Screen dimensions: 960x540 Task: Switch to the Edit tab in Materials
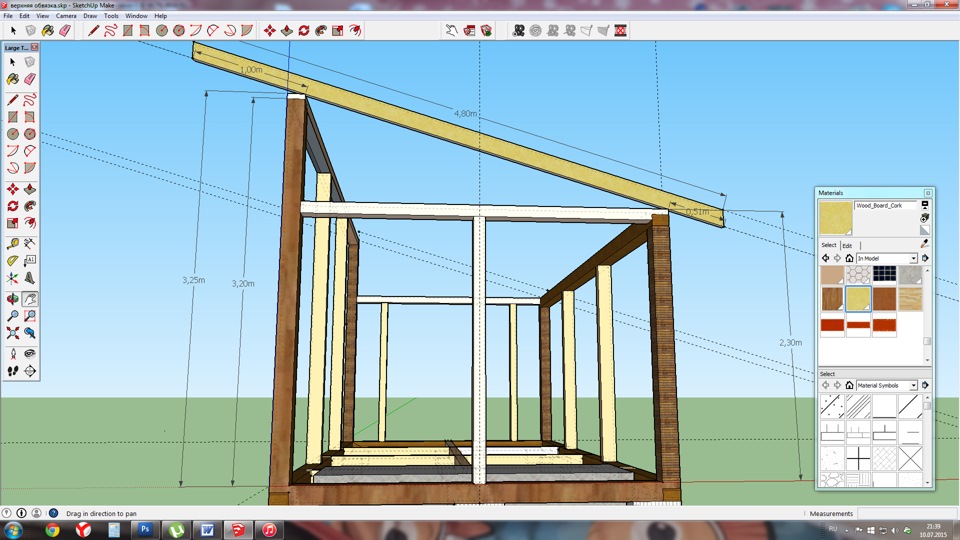(847, 245)
